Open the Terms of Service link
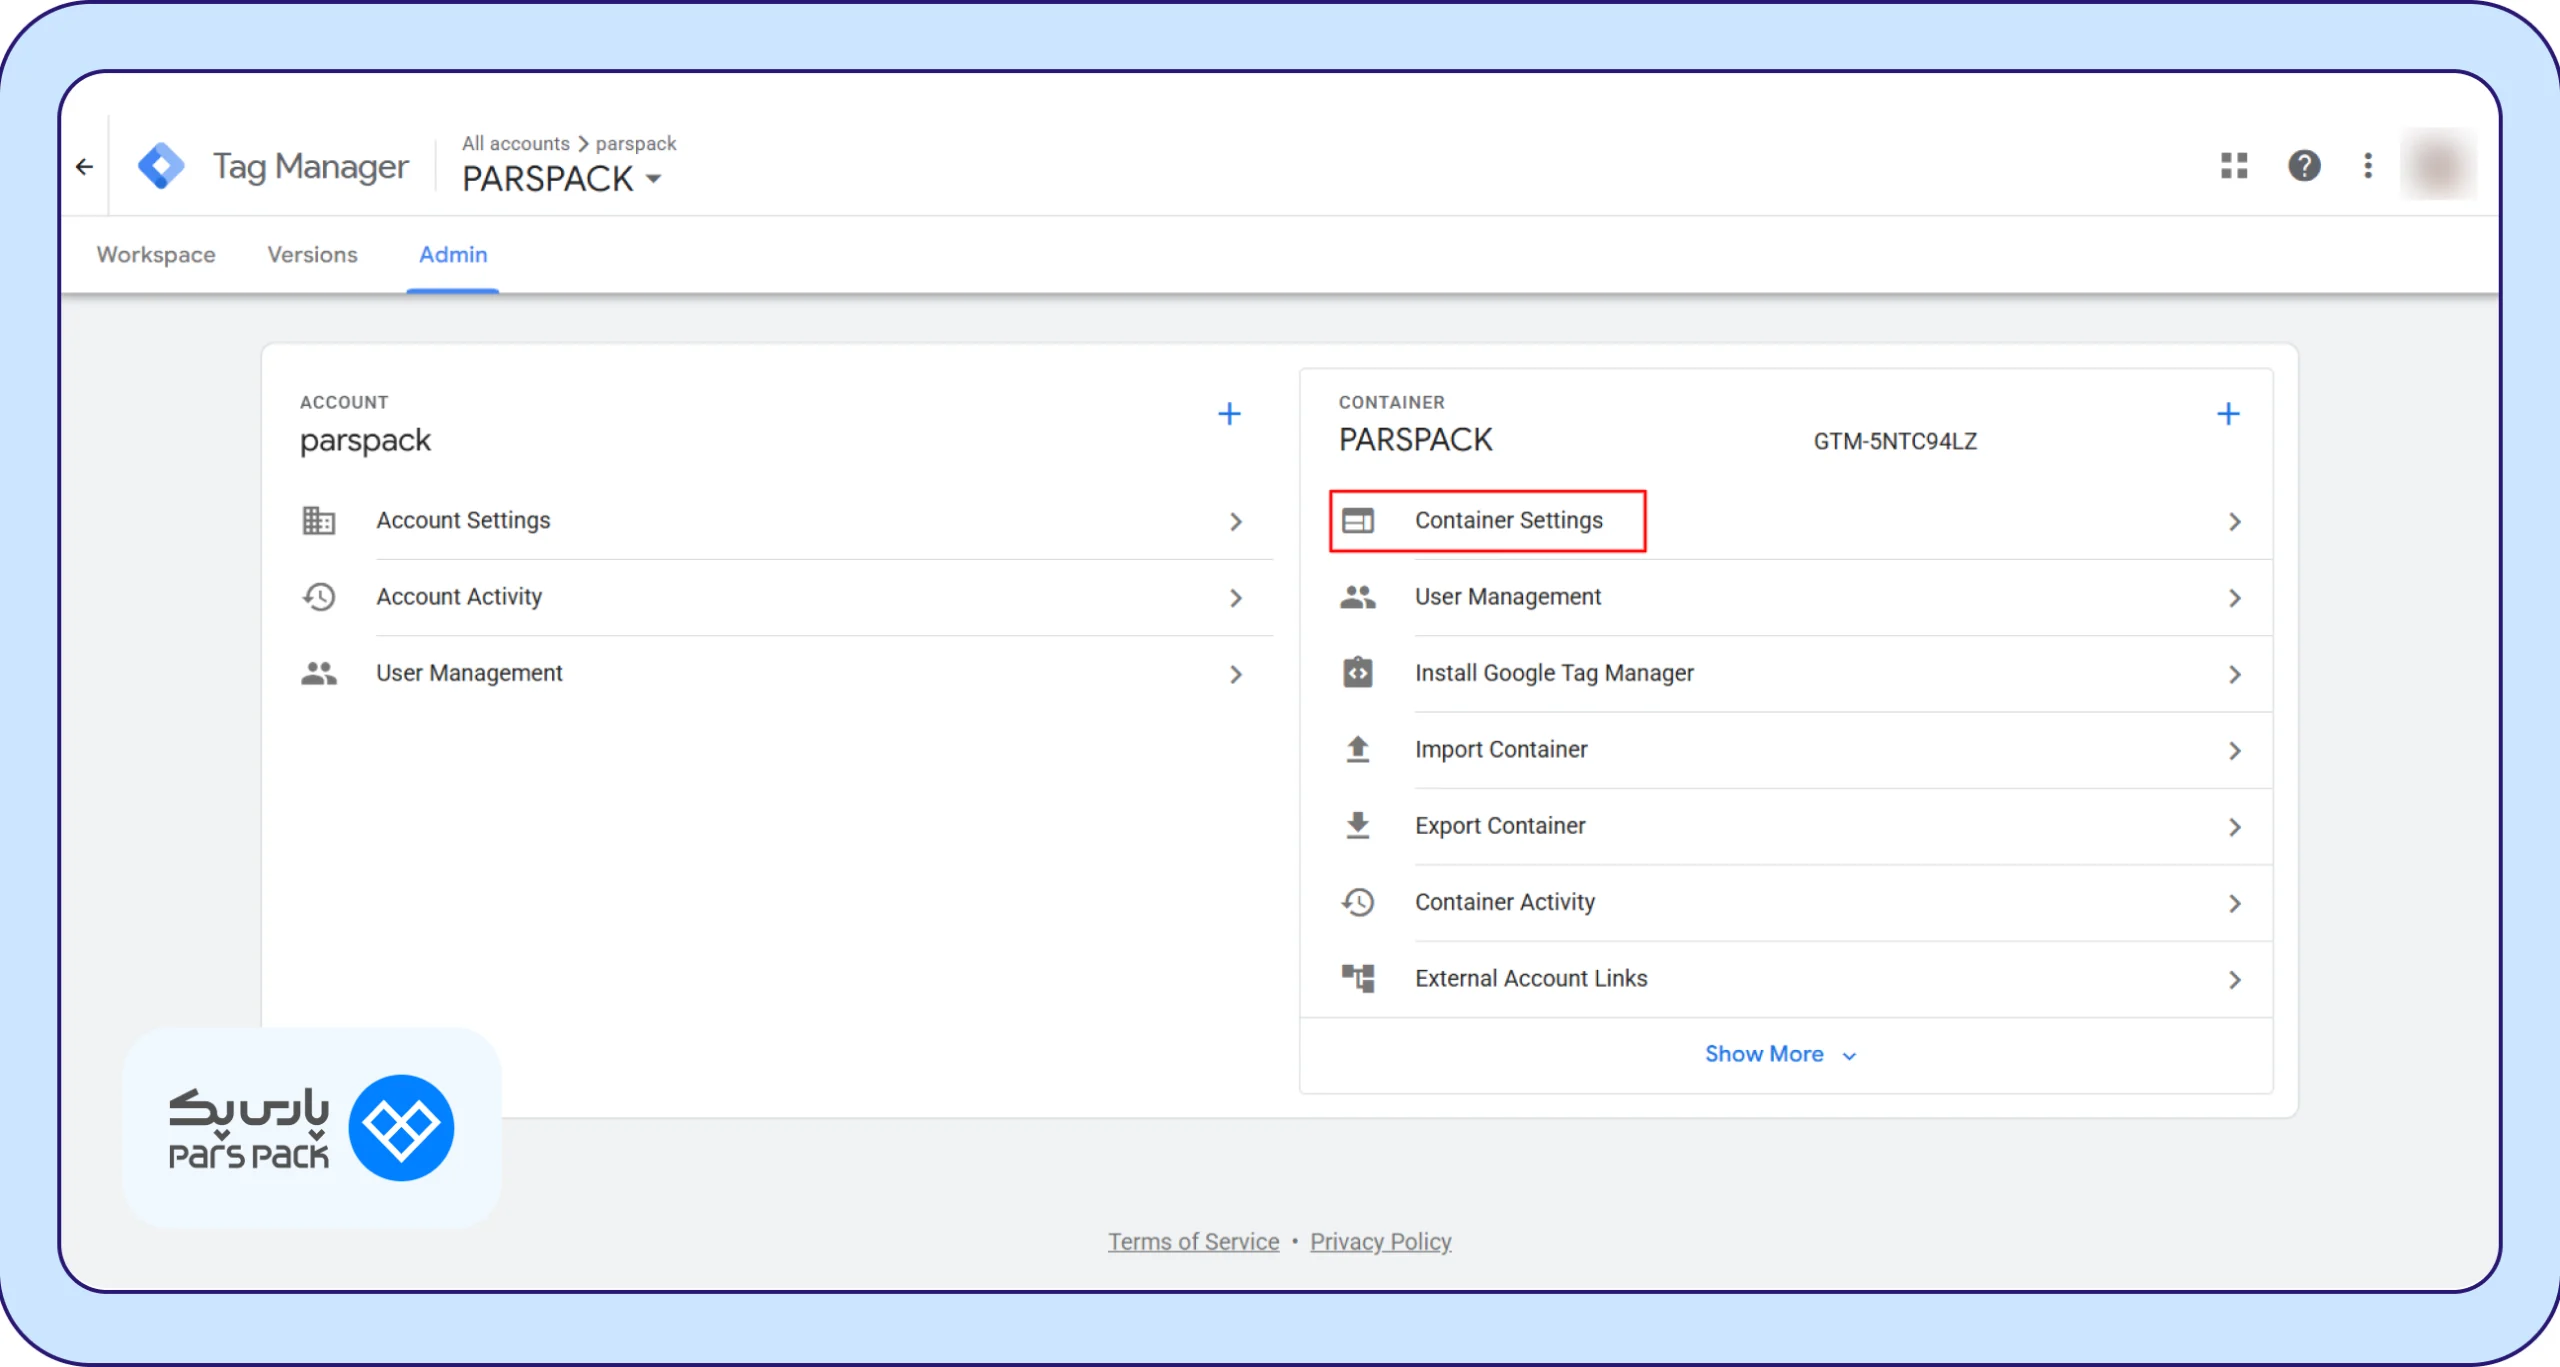Screen dimensions: 2560x1367 [x=1193, y=1242]
